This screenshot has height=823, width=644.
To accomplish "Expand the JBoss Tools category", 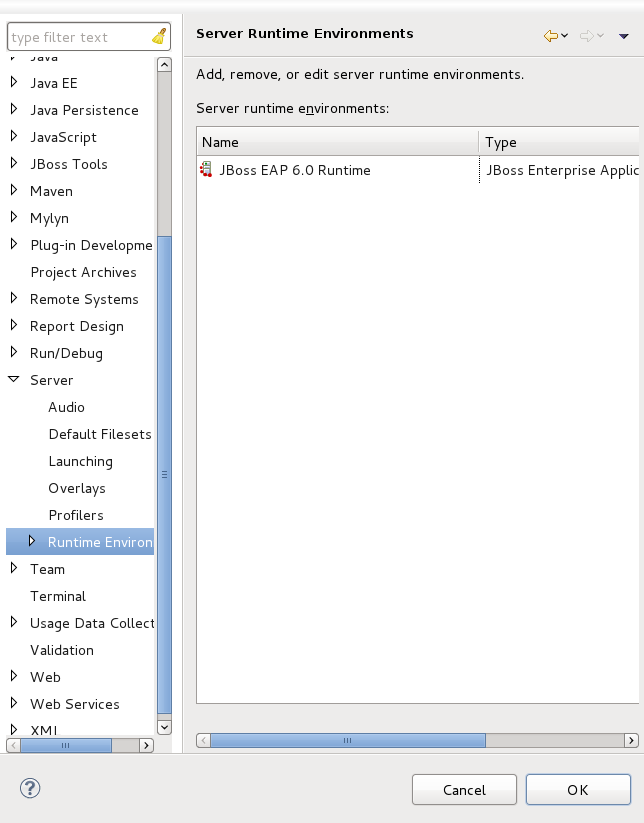I will pos(14,164).
